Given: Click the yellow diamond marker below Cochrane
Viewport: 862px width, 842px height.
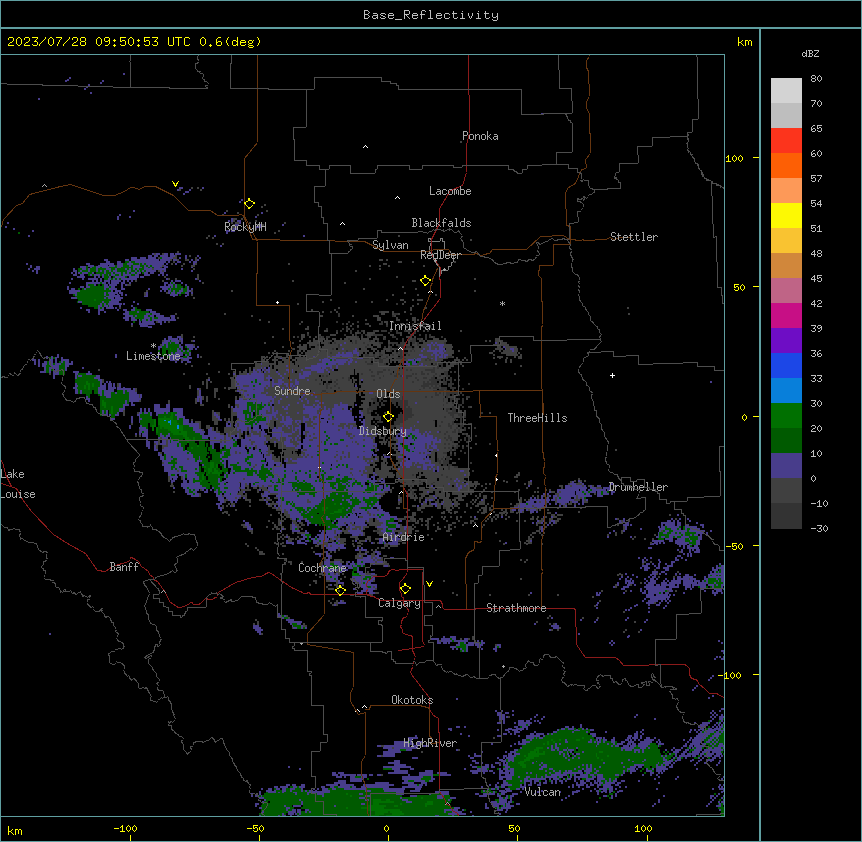Looking at the screenshot, I should [x=340, y=590].
